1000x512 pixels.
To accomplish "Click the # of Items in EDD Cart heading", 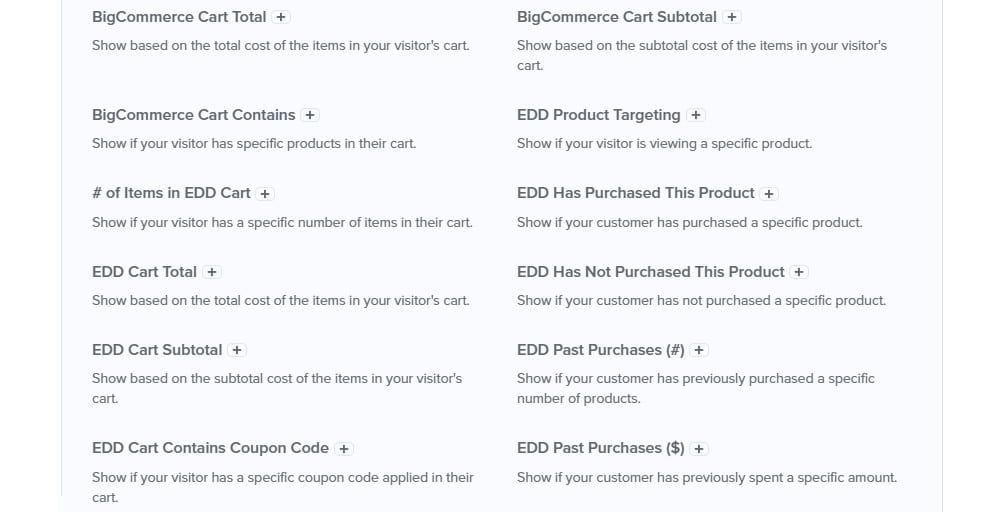I will tap(171, 193).
